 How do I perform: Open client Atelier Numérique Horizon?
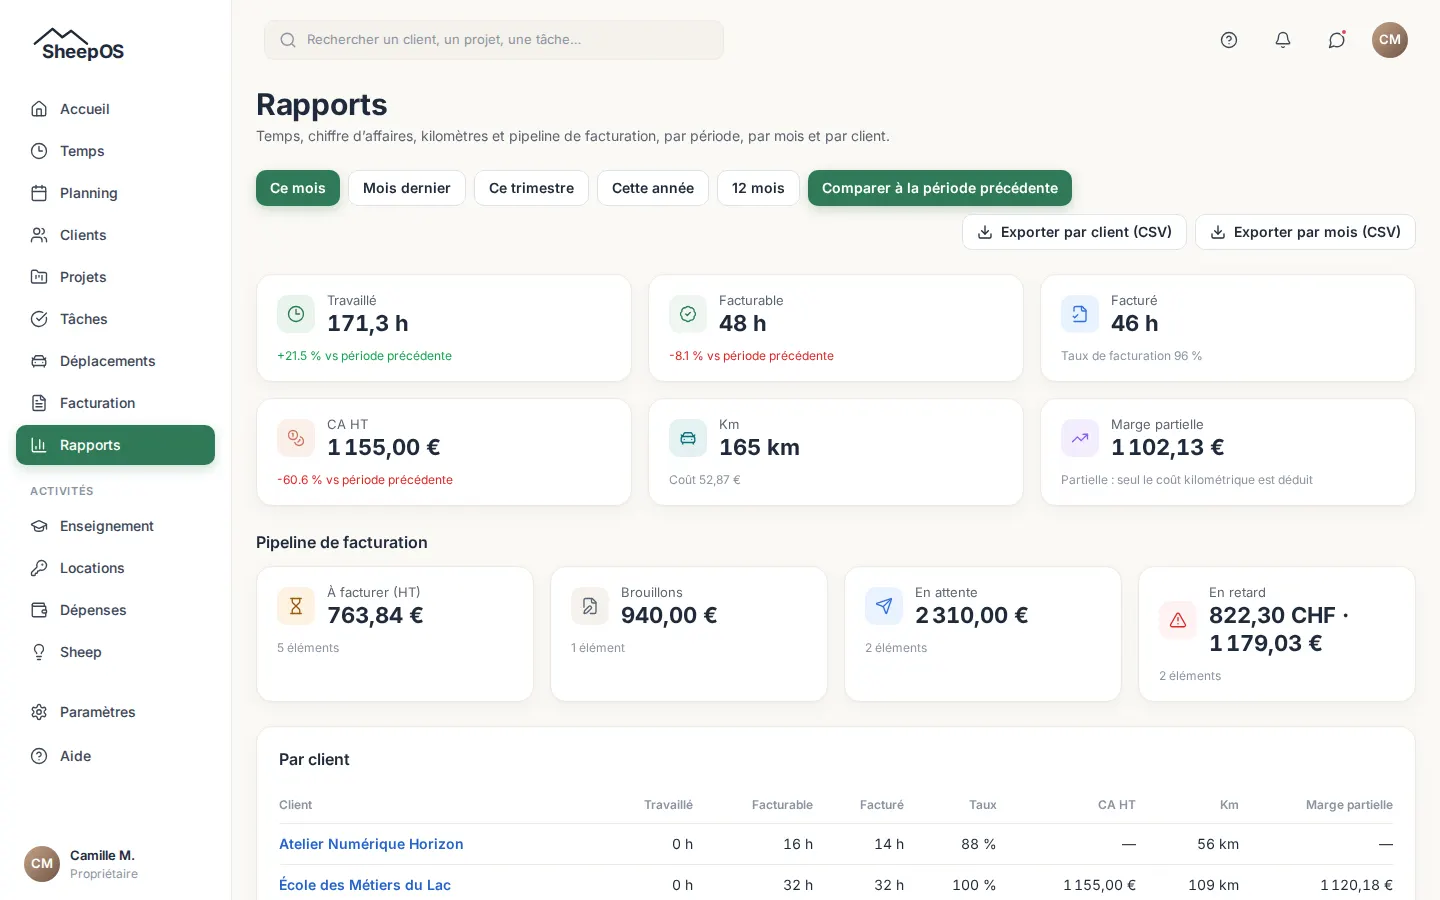pyautogui.click(x=371, y=844)
